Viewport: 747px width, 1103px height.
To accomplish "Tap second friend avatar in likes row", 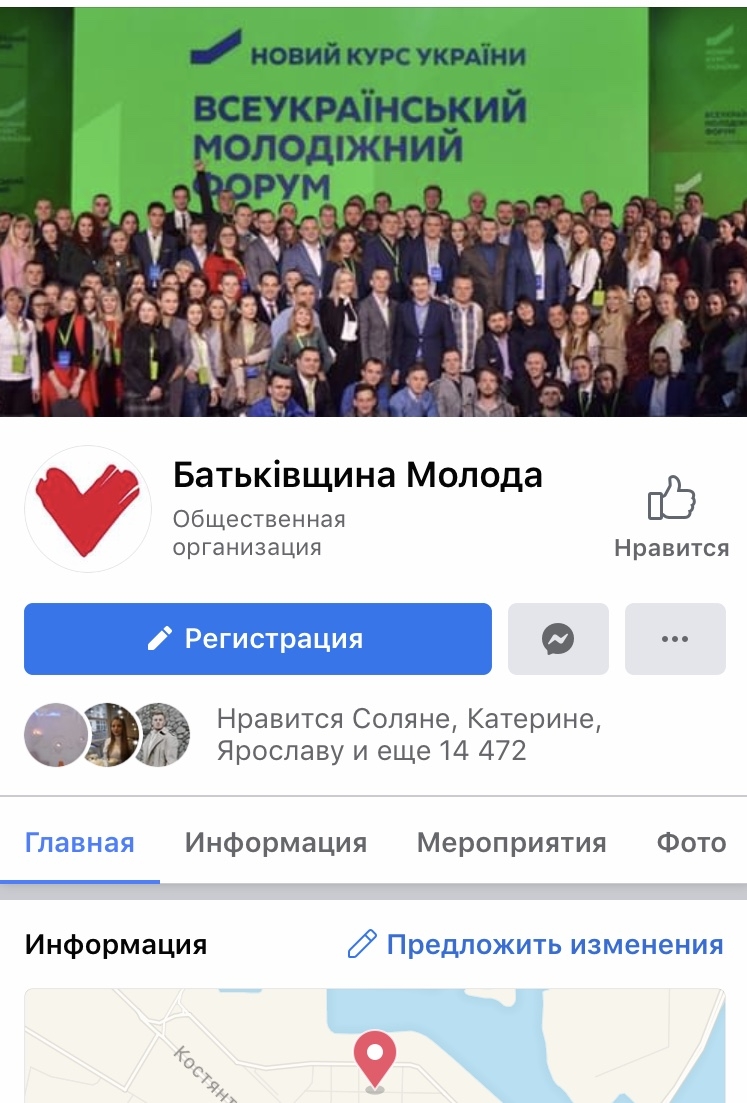I will [x=108, y=734].
